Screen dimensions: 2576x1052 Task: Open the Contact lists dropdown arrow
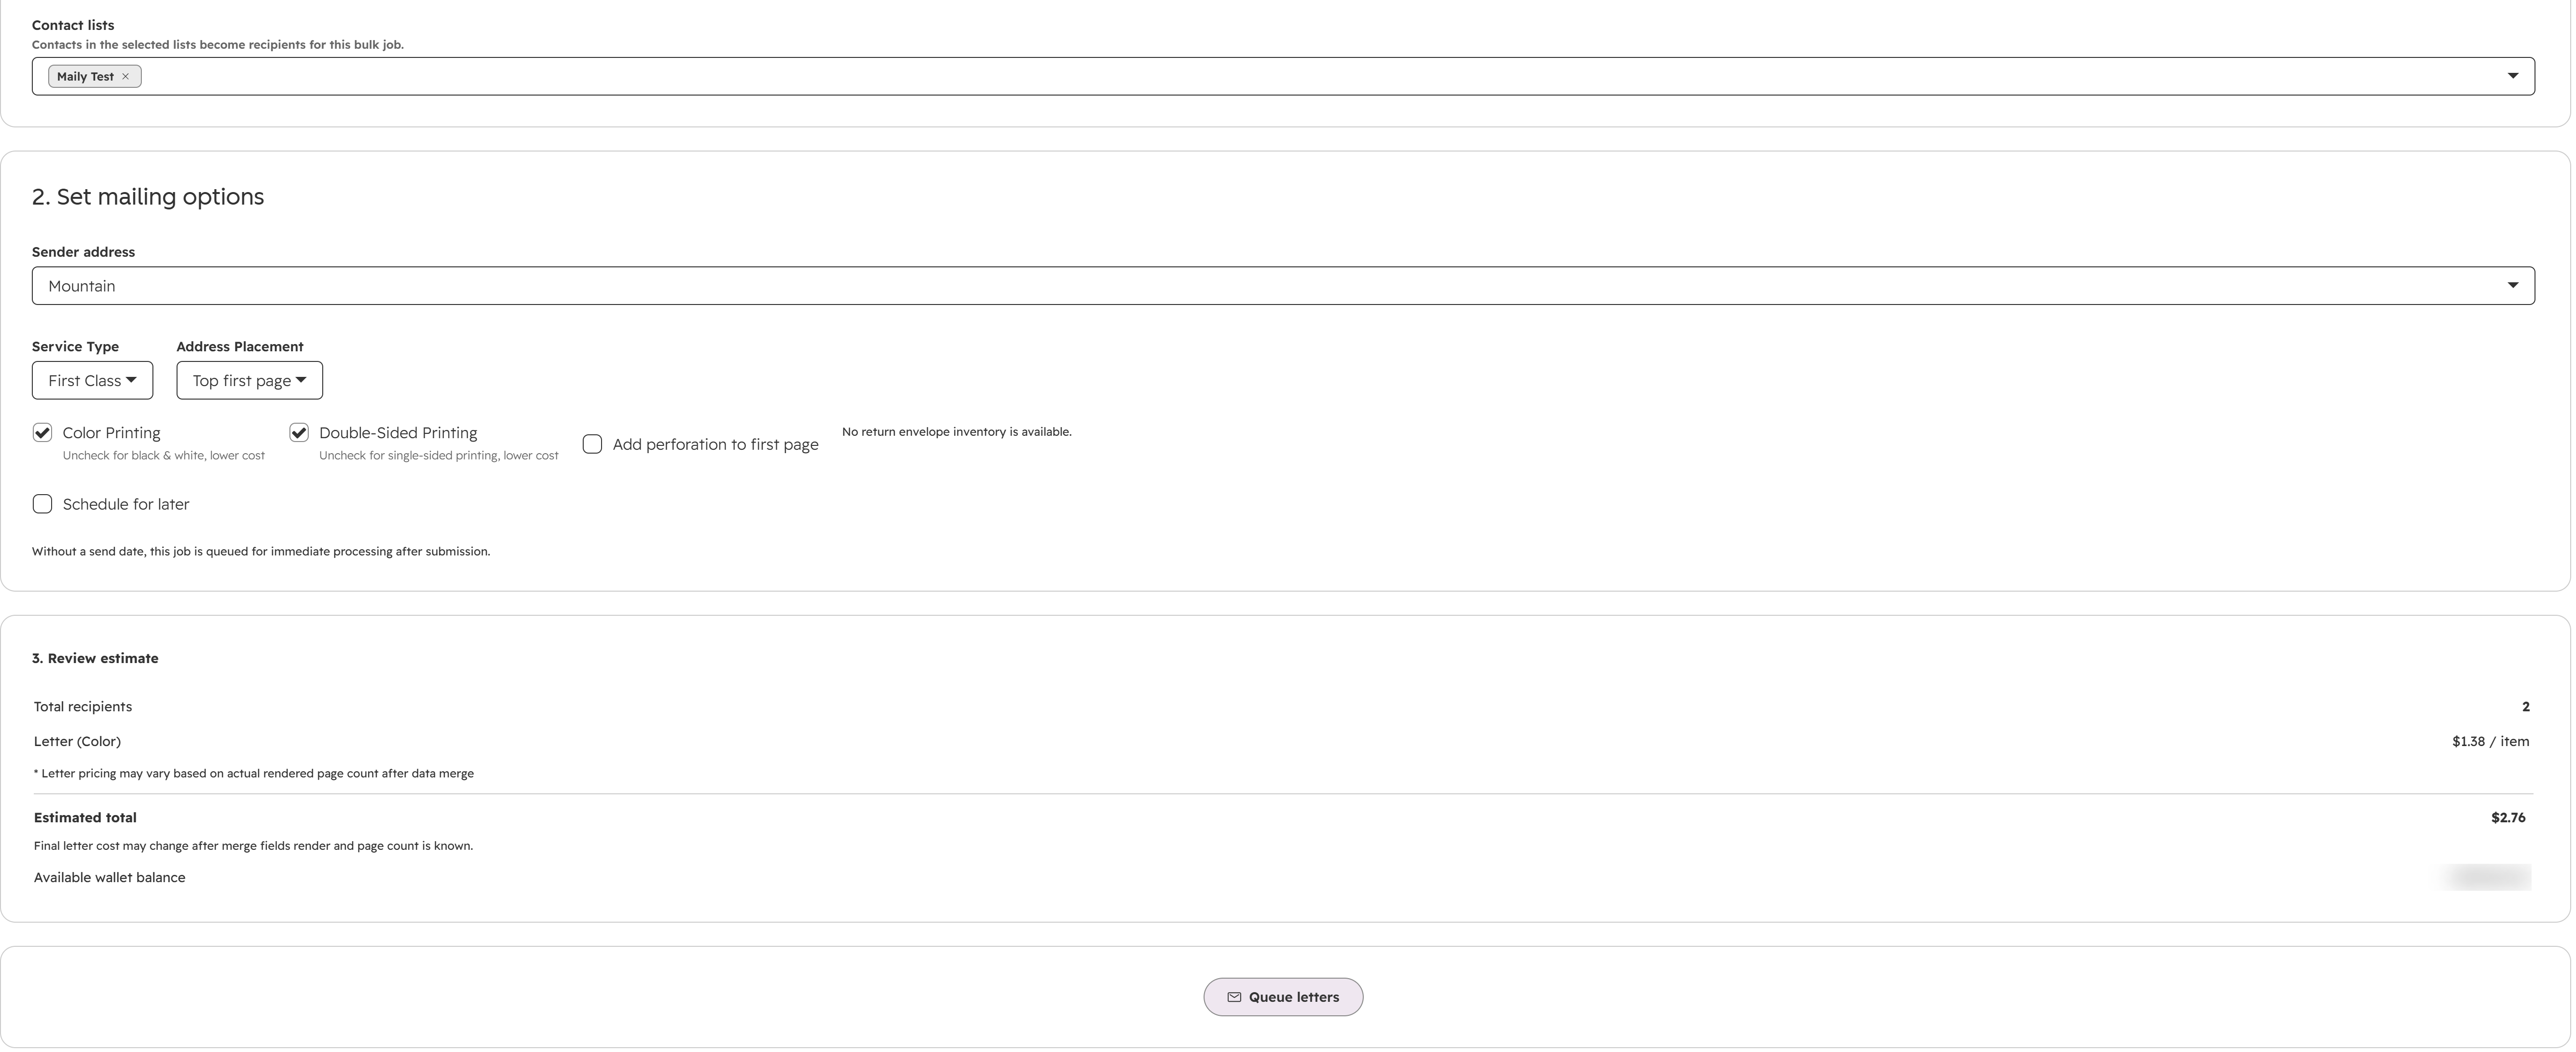[2512, 76]
